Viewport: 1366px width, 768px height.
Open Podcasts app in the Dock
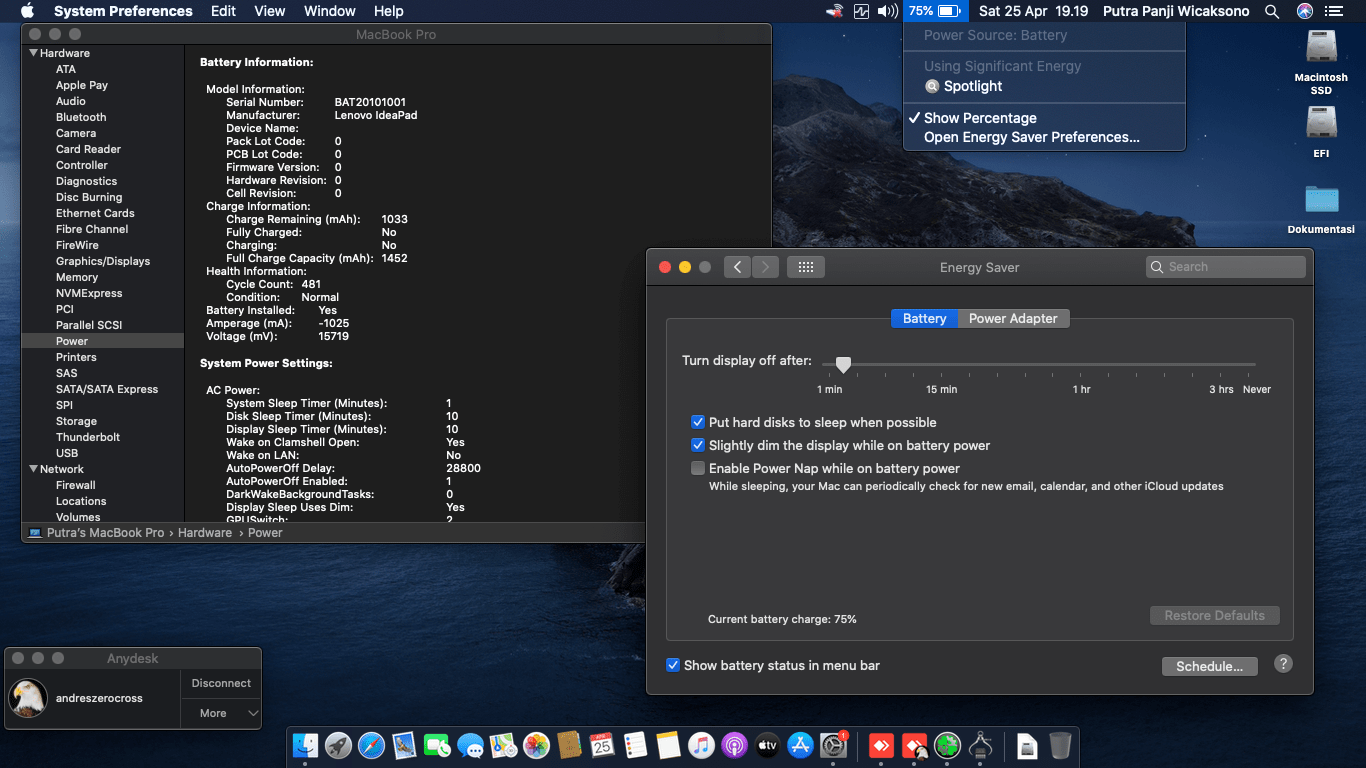tap(734, 745)
